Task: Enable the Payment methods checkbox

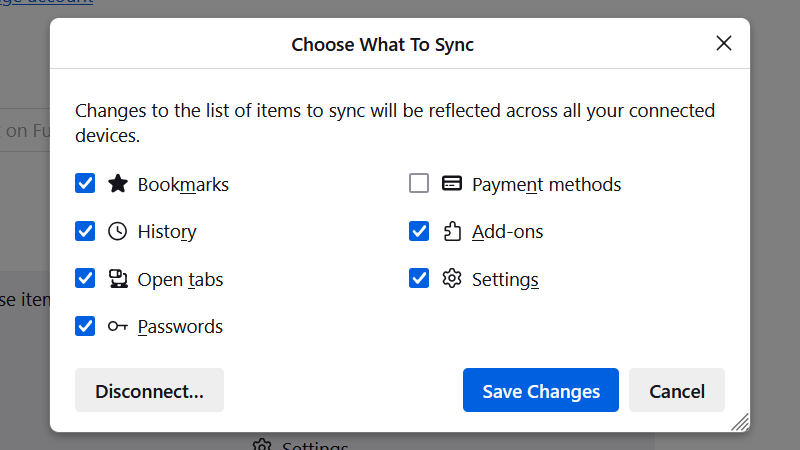Action: tap(419, 184)
